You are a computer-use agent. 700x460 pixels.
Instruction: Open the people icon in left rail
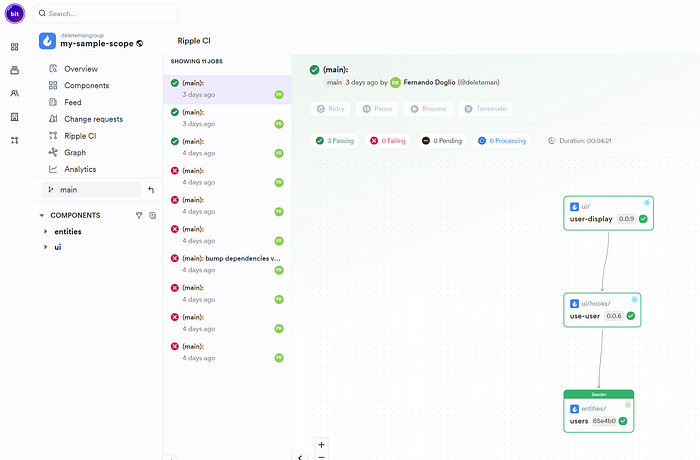coord(15,93)
